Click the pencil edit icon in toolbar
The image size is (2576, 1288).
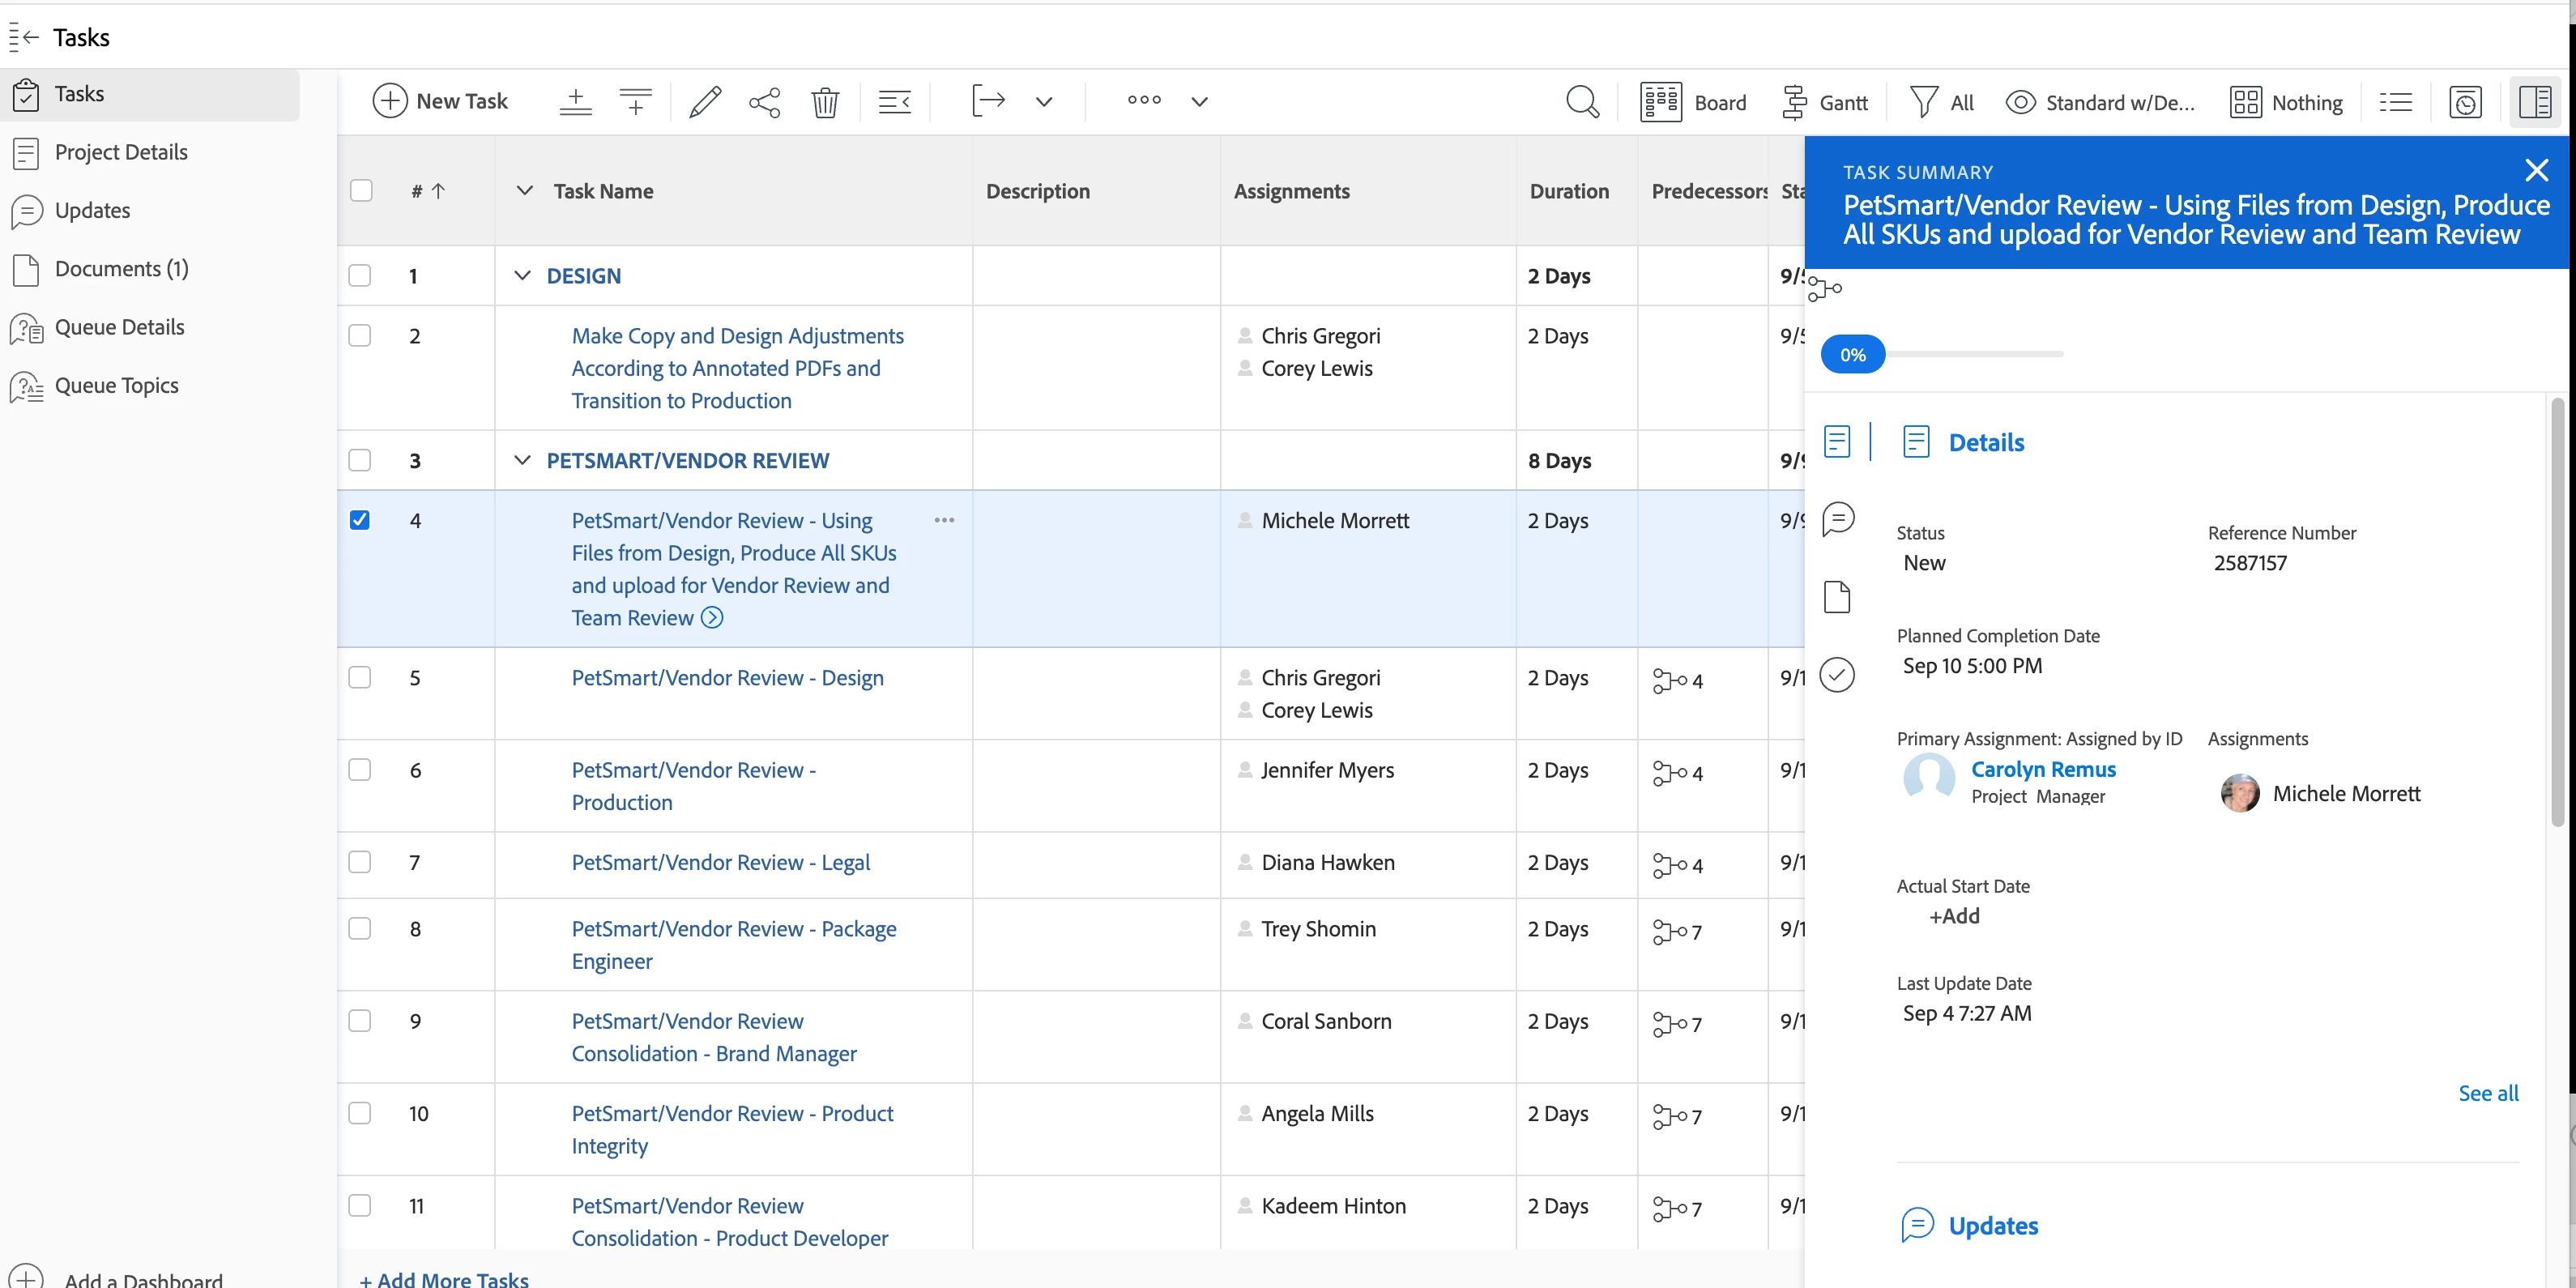pyautogui.click(x=705, y=102)
